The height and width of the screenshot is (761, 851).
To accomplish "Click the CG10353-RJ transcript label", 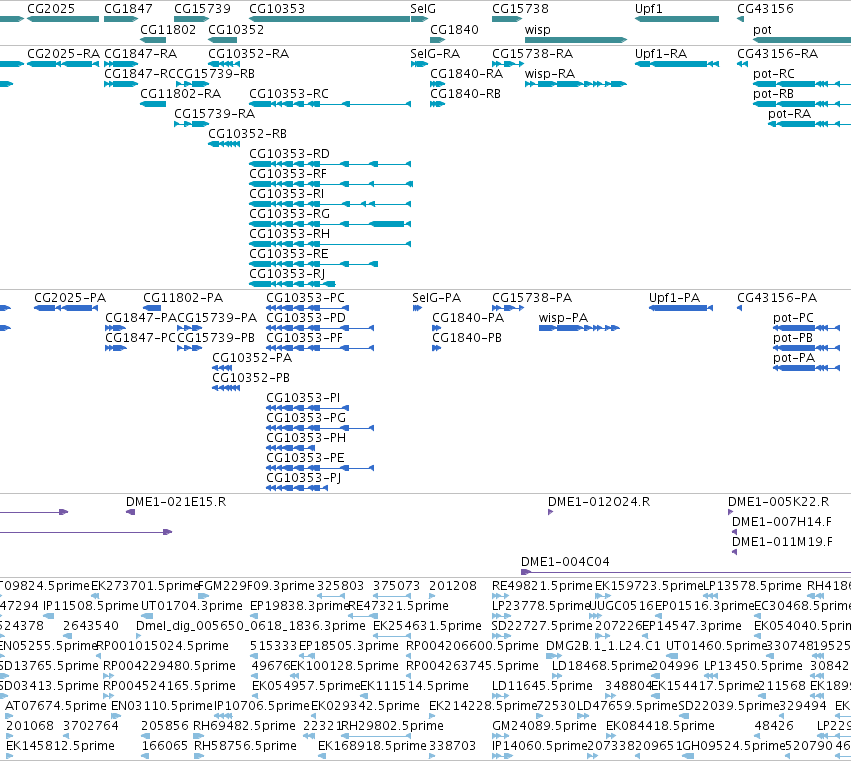I will [x=287, y=274].
